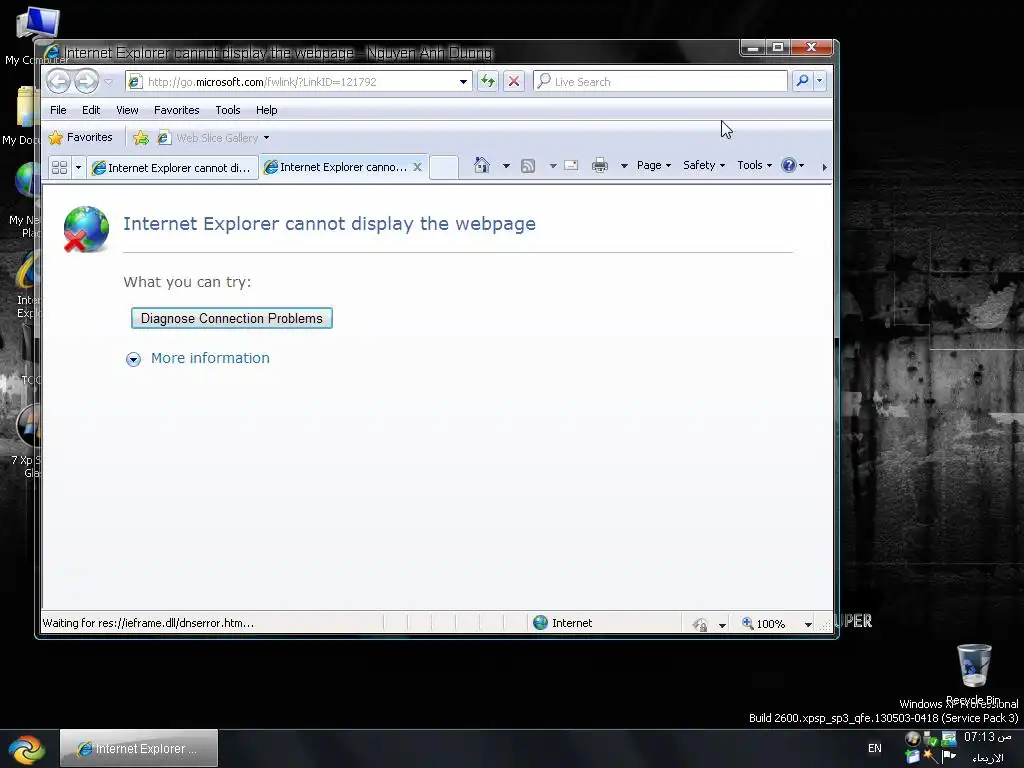1024x768 pixels.
Task: Click the Print printer icon
Action: pos(600,166)
